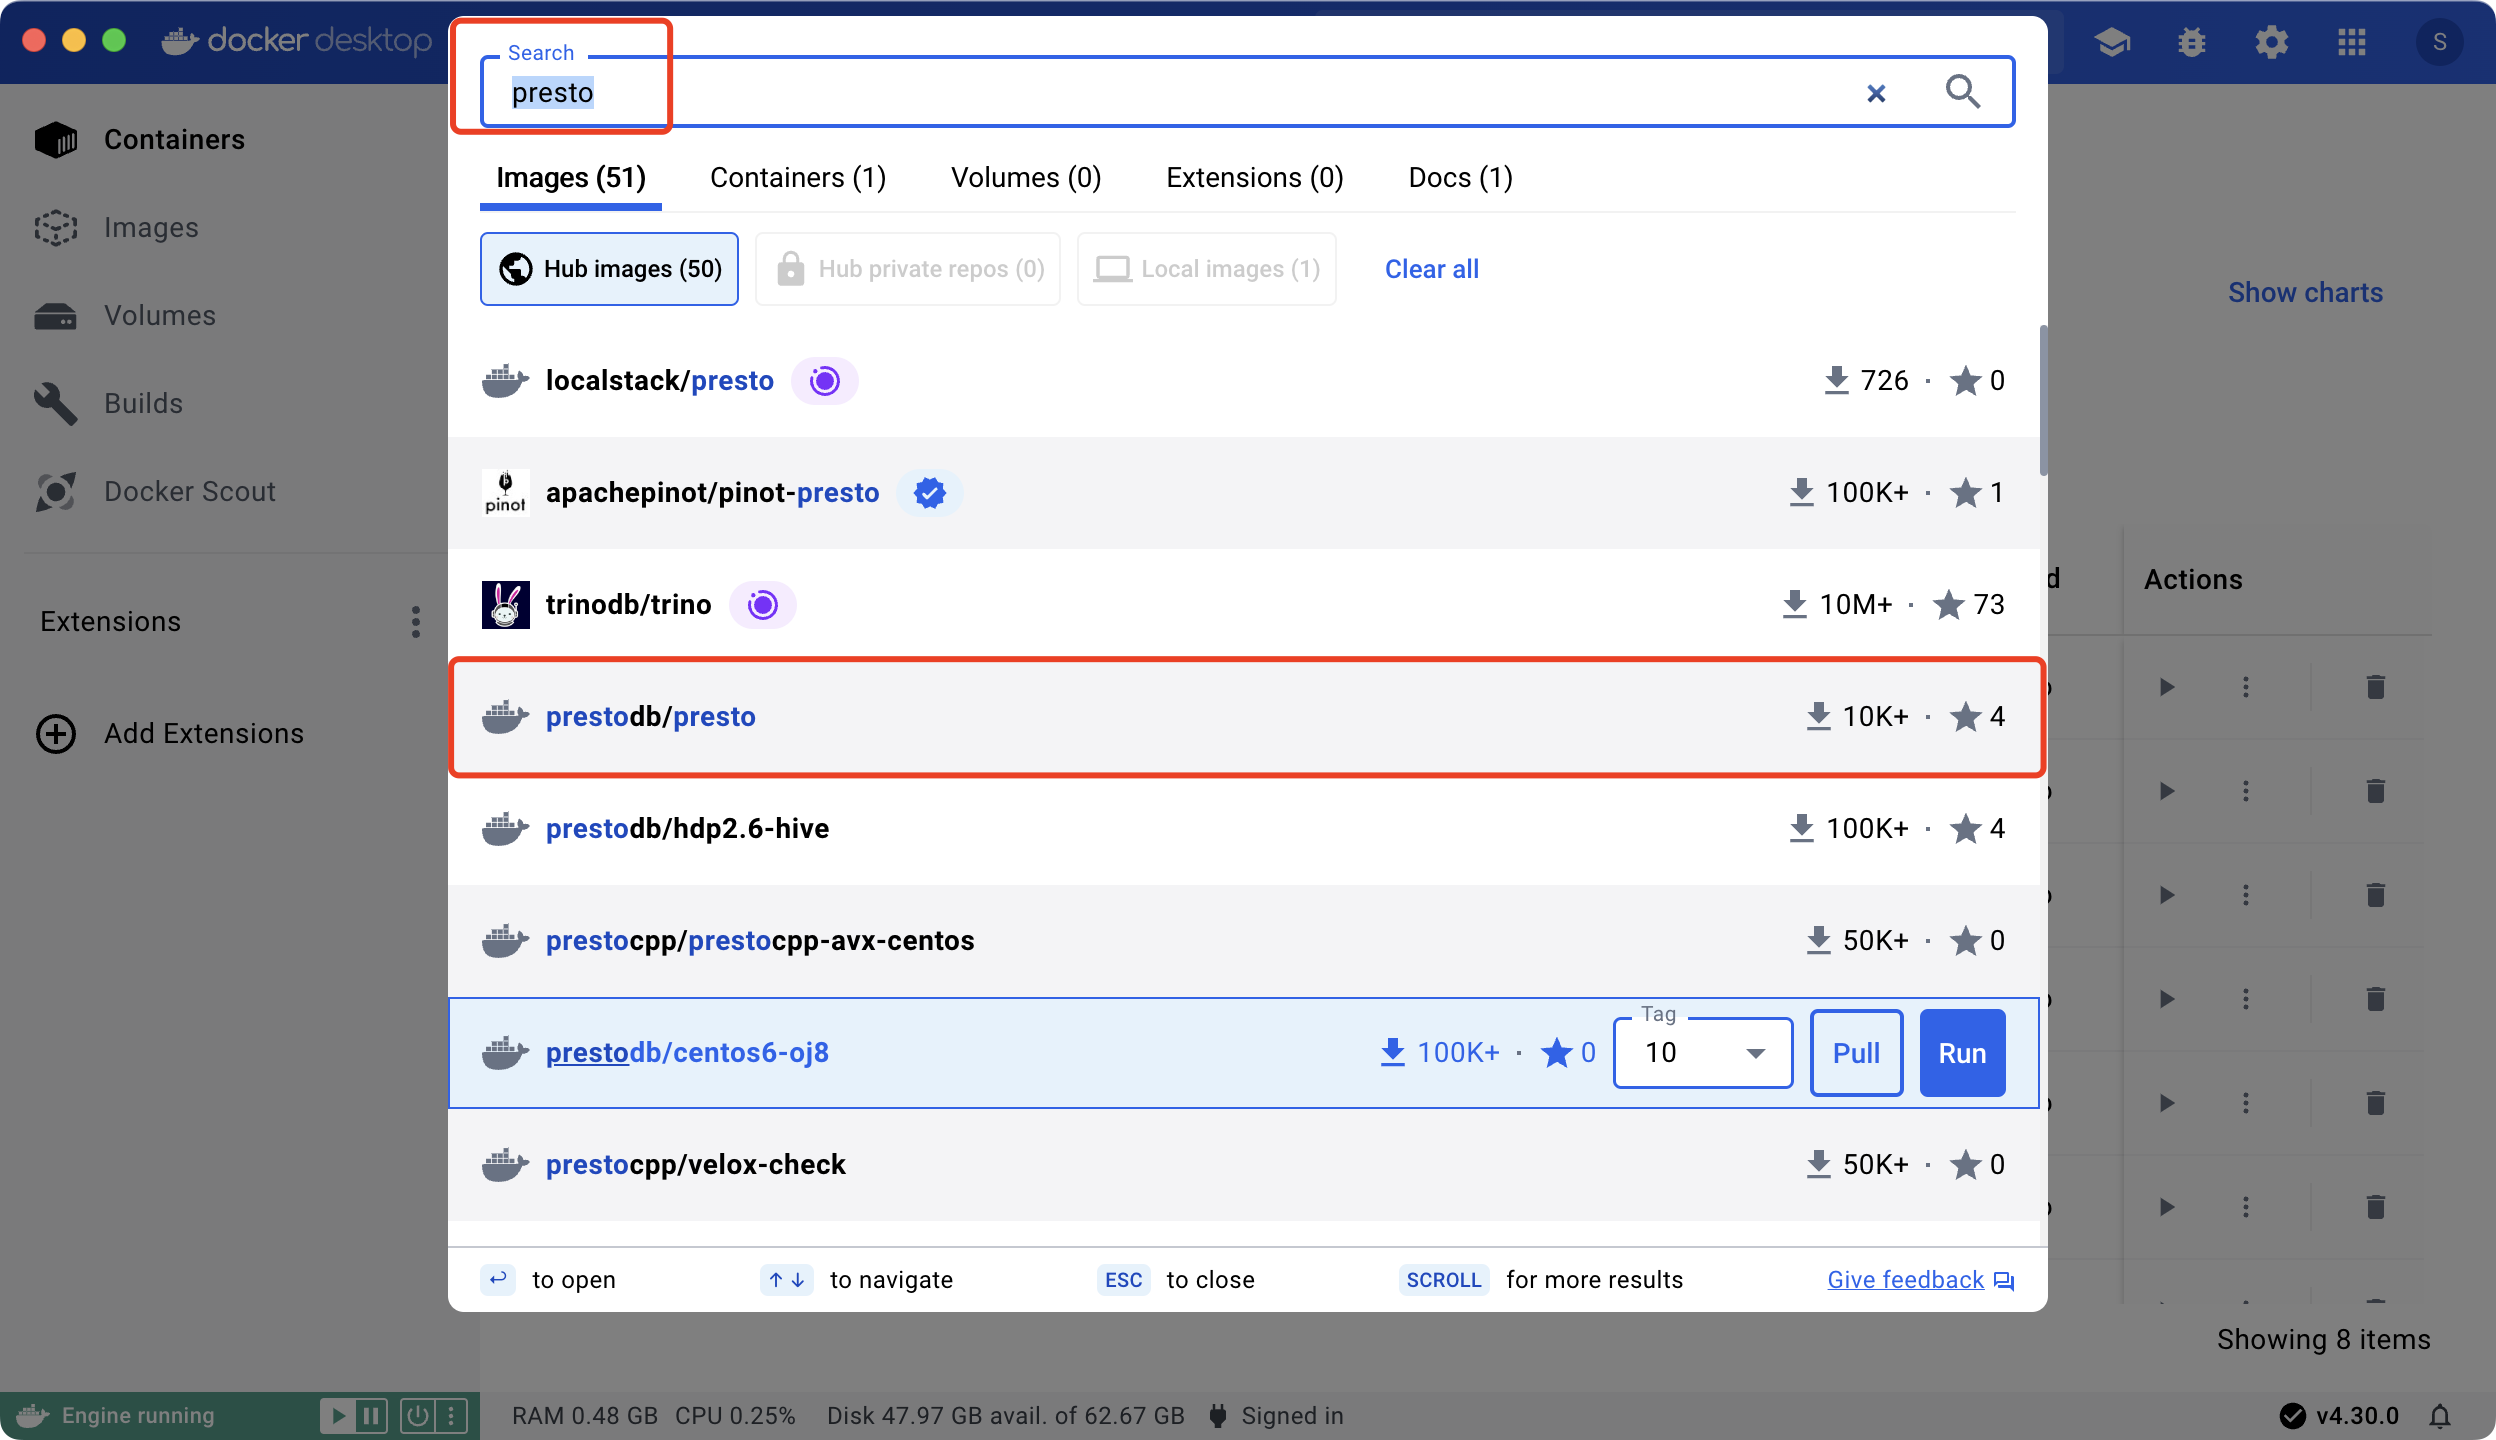Open the Extensions three-dot menu
Screen dimensions: 2496x1440
pyautogui.click(x=416, y=622)
